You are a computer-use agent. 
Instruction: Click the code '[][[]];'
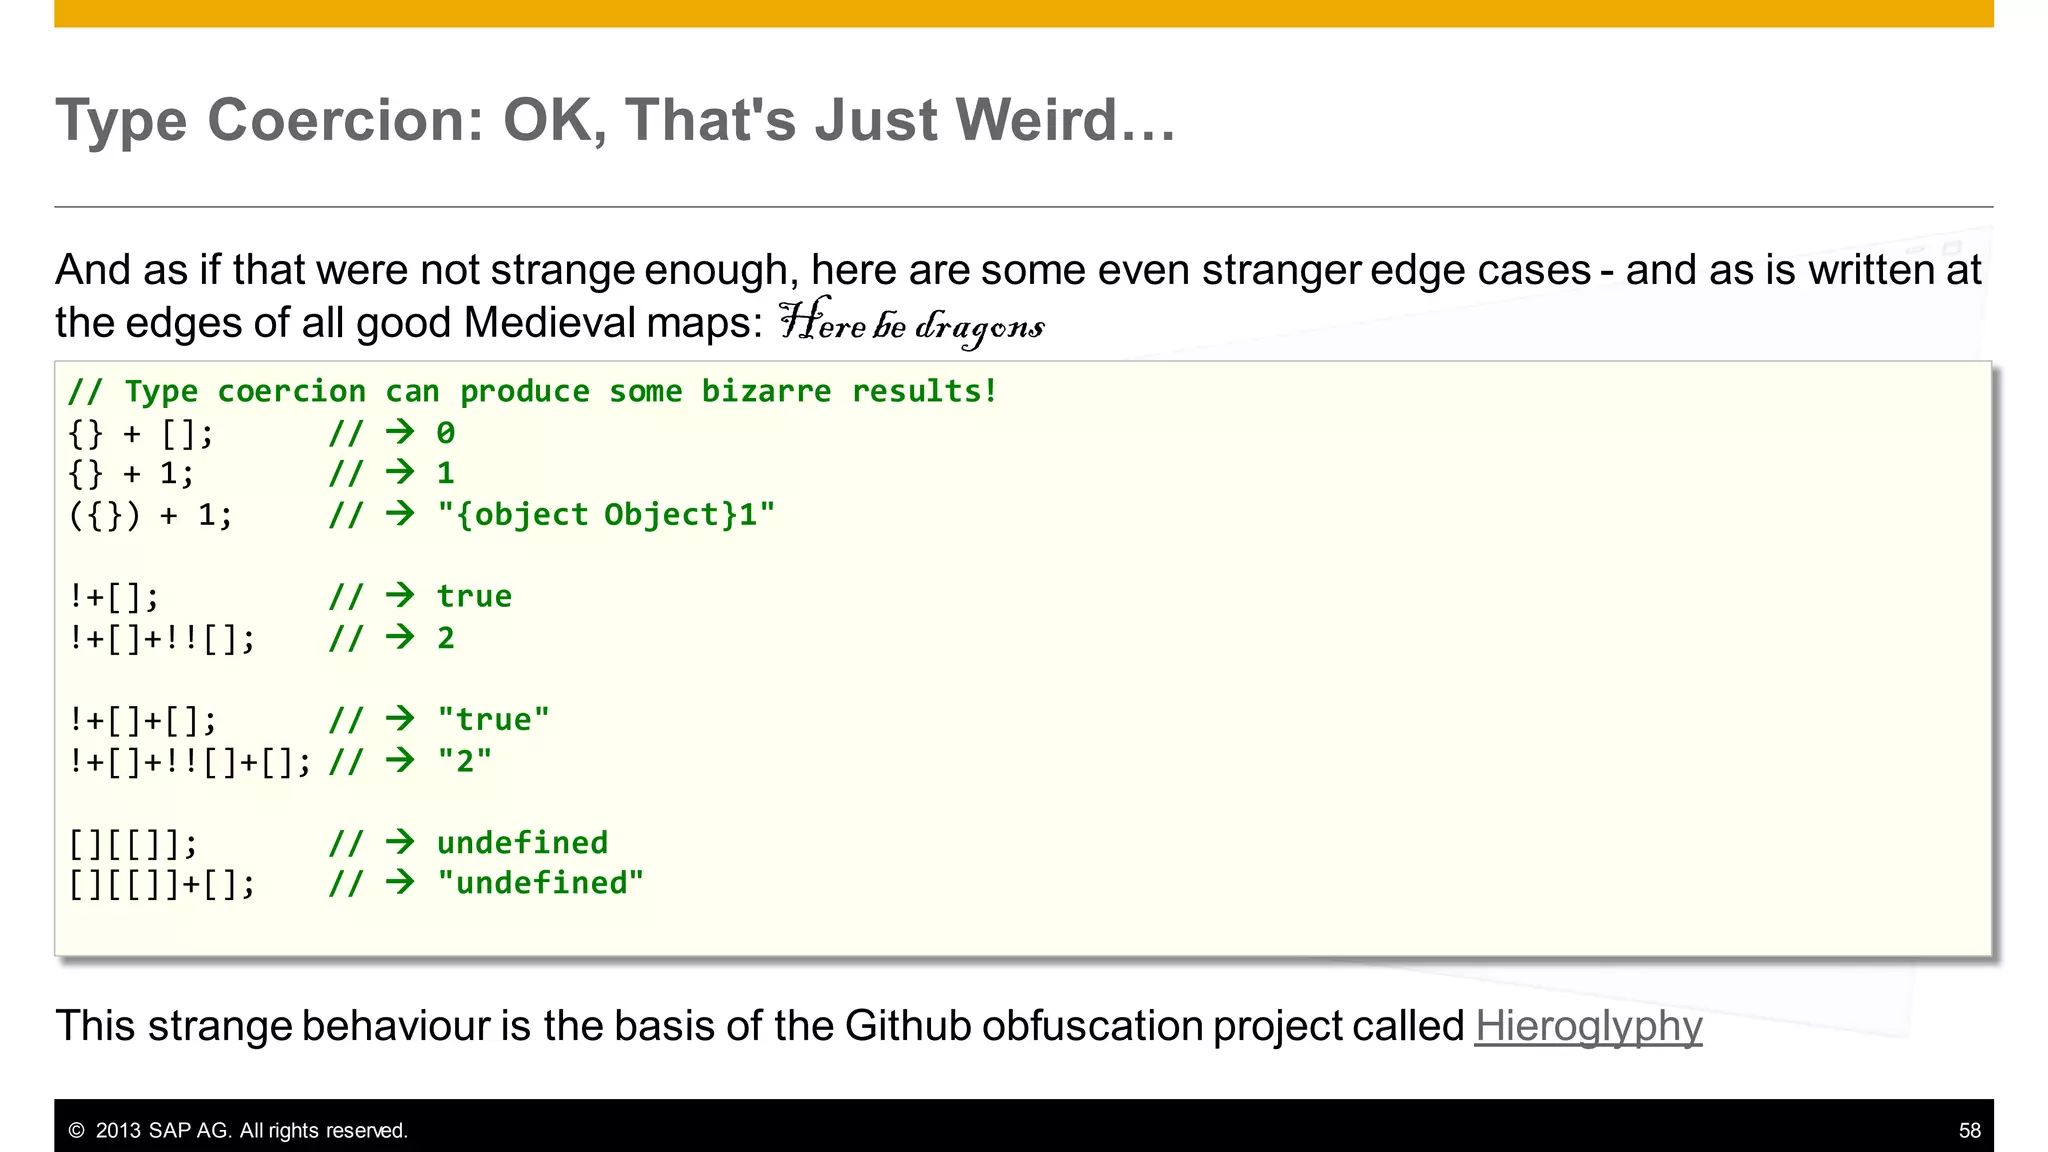coord(133,844)
